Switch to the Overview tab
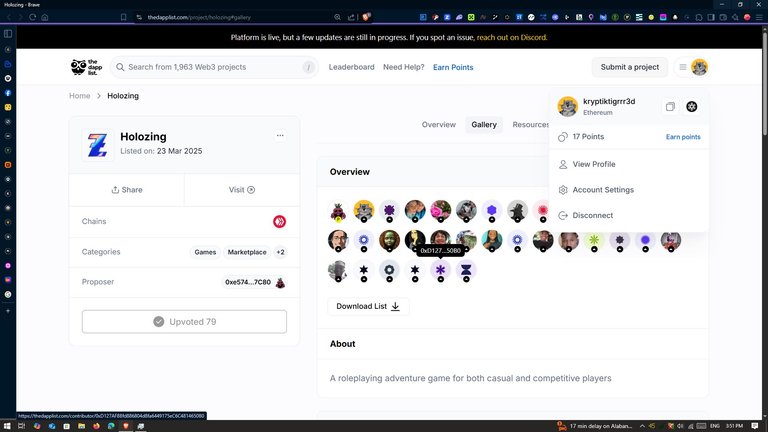This screenshot has height=432, width=768. pyautogui.click(x=439, y=124)
